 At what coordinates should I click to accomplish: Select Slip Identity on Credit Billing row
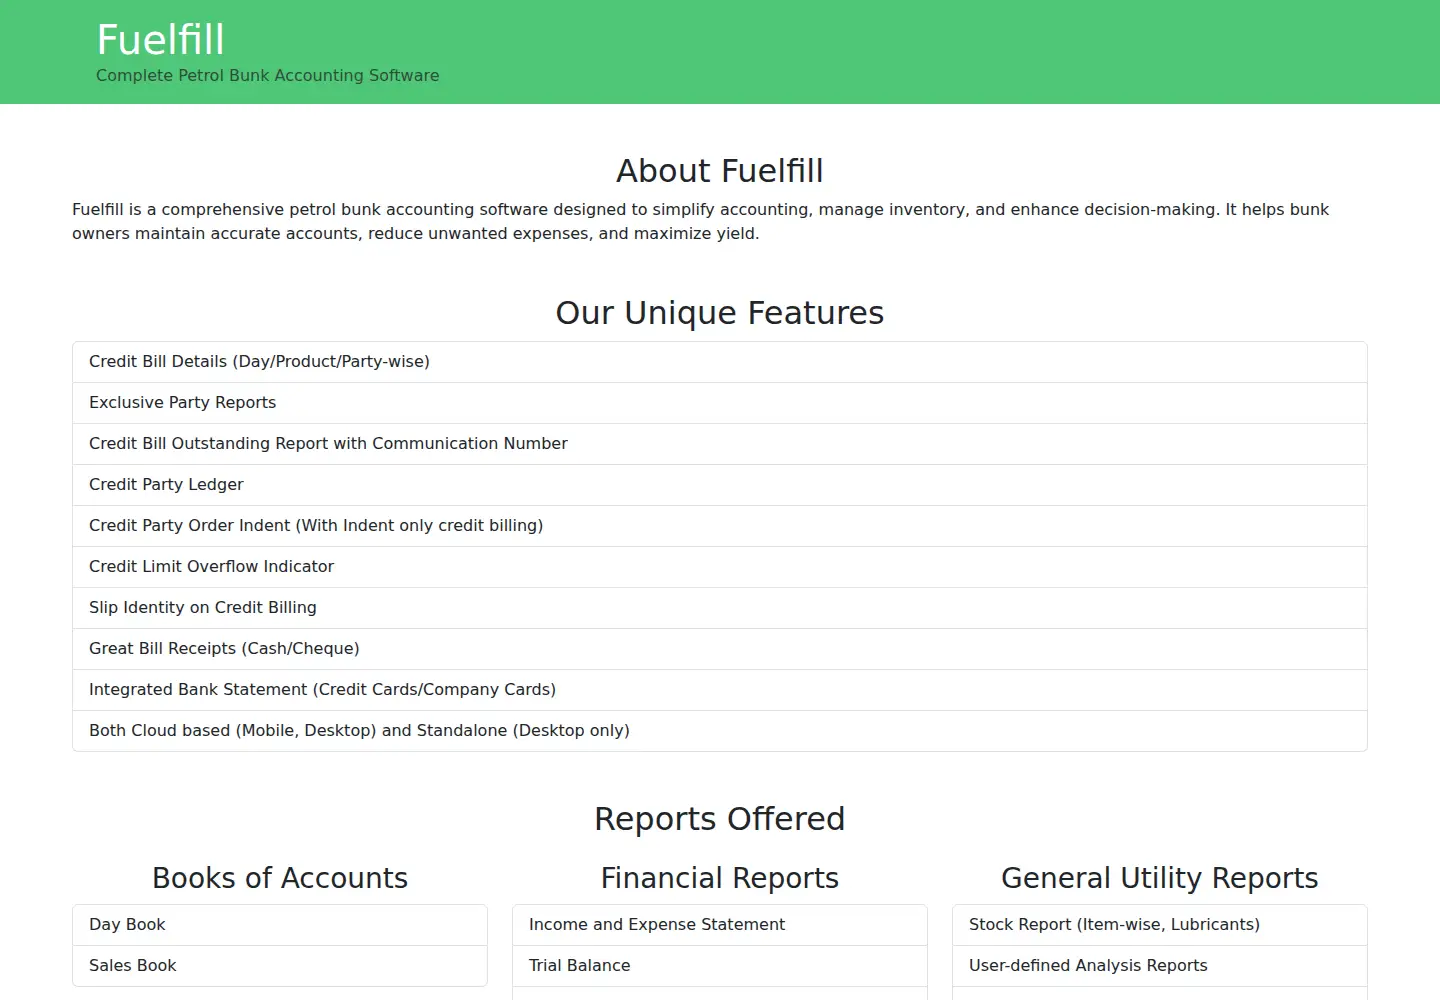click(720, 608)
